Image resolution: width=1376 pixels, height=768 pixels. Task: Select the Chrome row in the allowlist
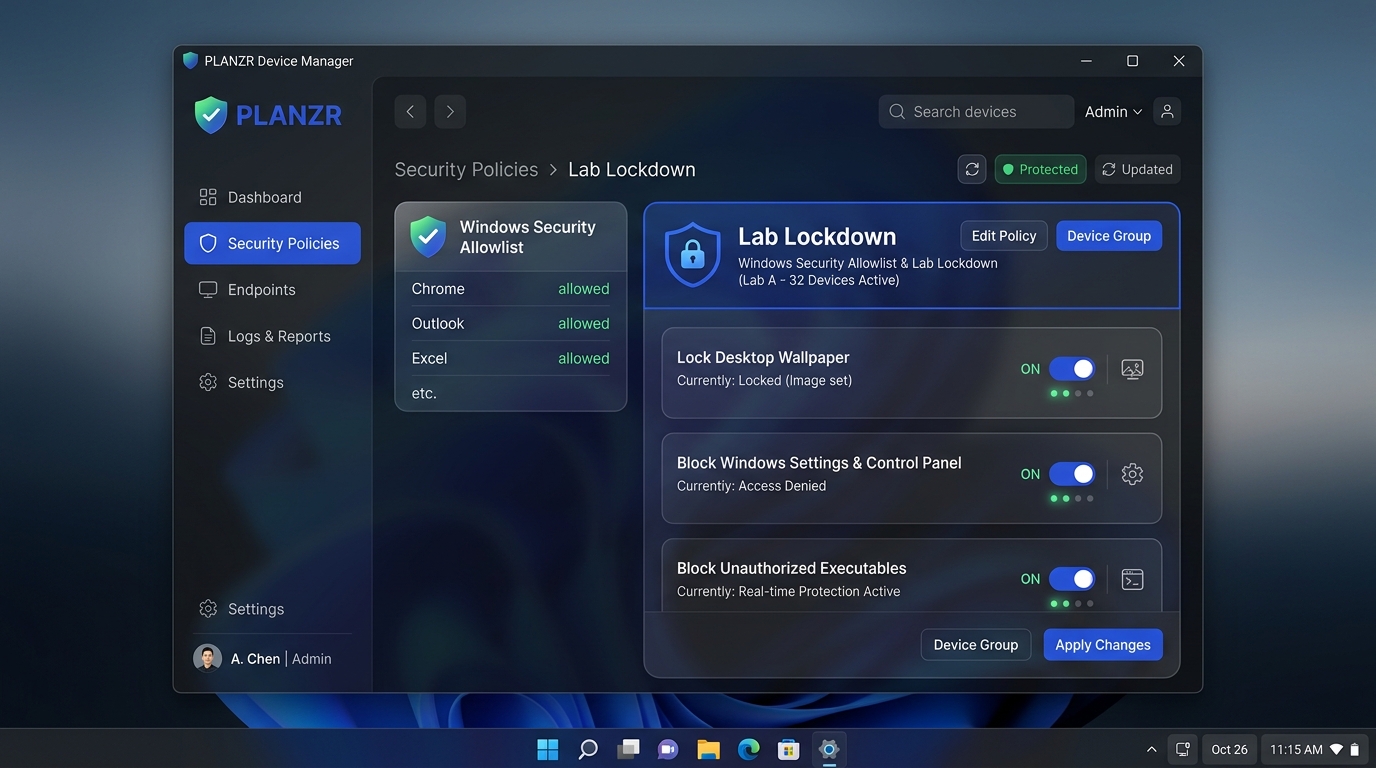point(510,289)
